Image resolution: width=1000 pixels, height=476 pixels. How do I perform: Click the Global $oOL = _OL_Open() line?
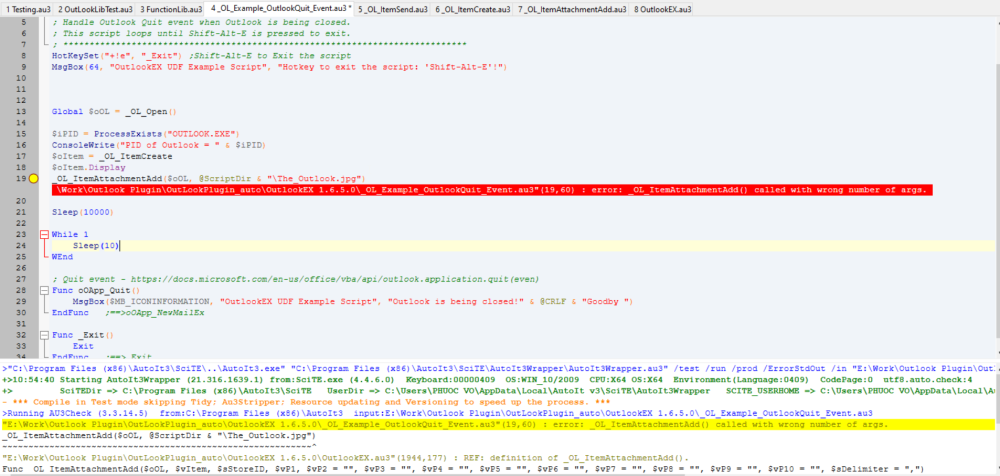pos(114,112)
